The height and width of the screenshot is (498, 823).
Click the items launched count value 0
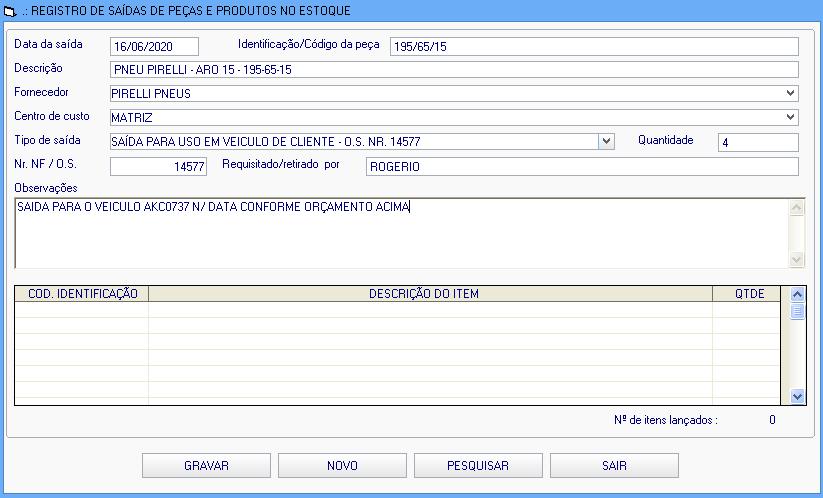(772, 420)
